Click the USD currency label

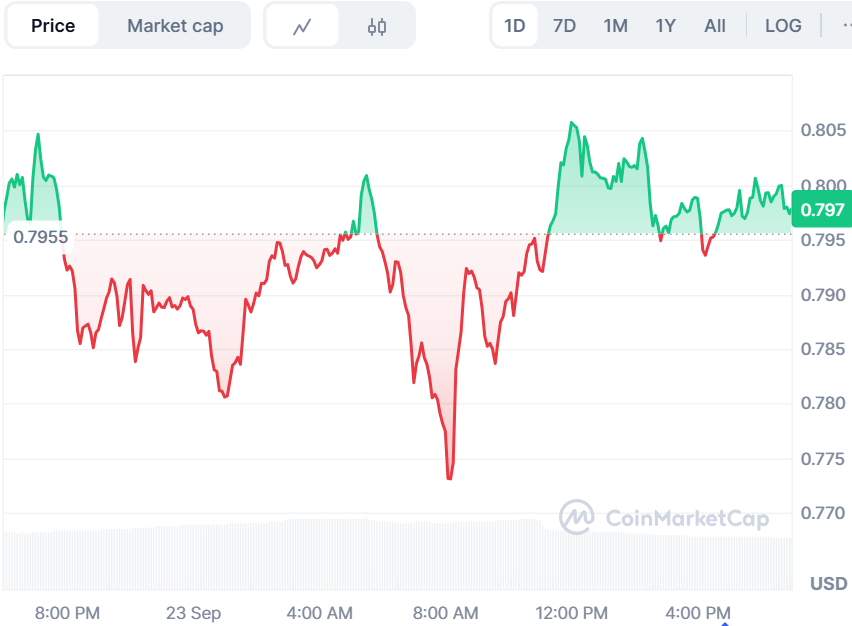[828, 583]
